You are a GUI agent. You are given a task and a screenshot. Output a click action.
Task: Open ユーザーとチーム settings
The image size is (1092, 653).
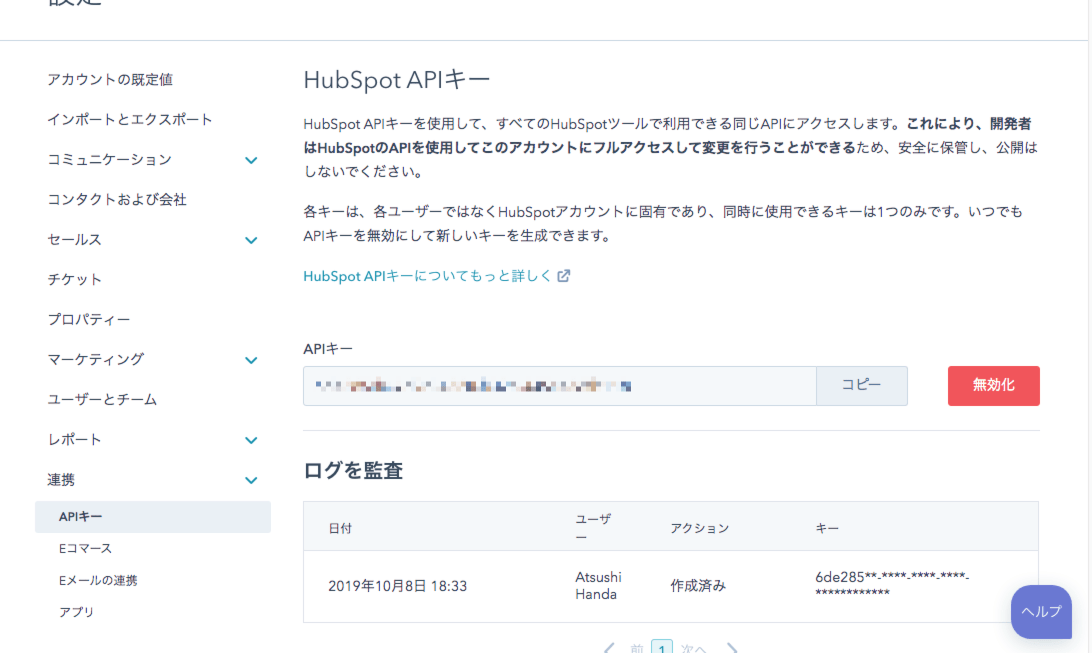coord(102,399)
